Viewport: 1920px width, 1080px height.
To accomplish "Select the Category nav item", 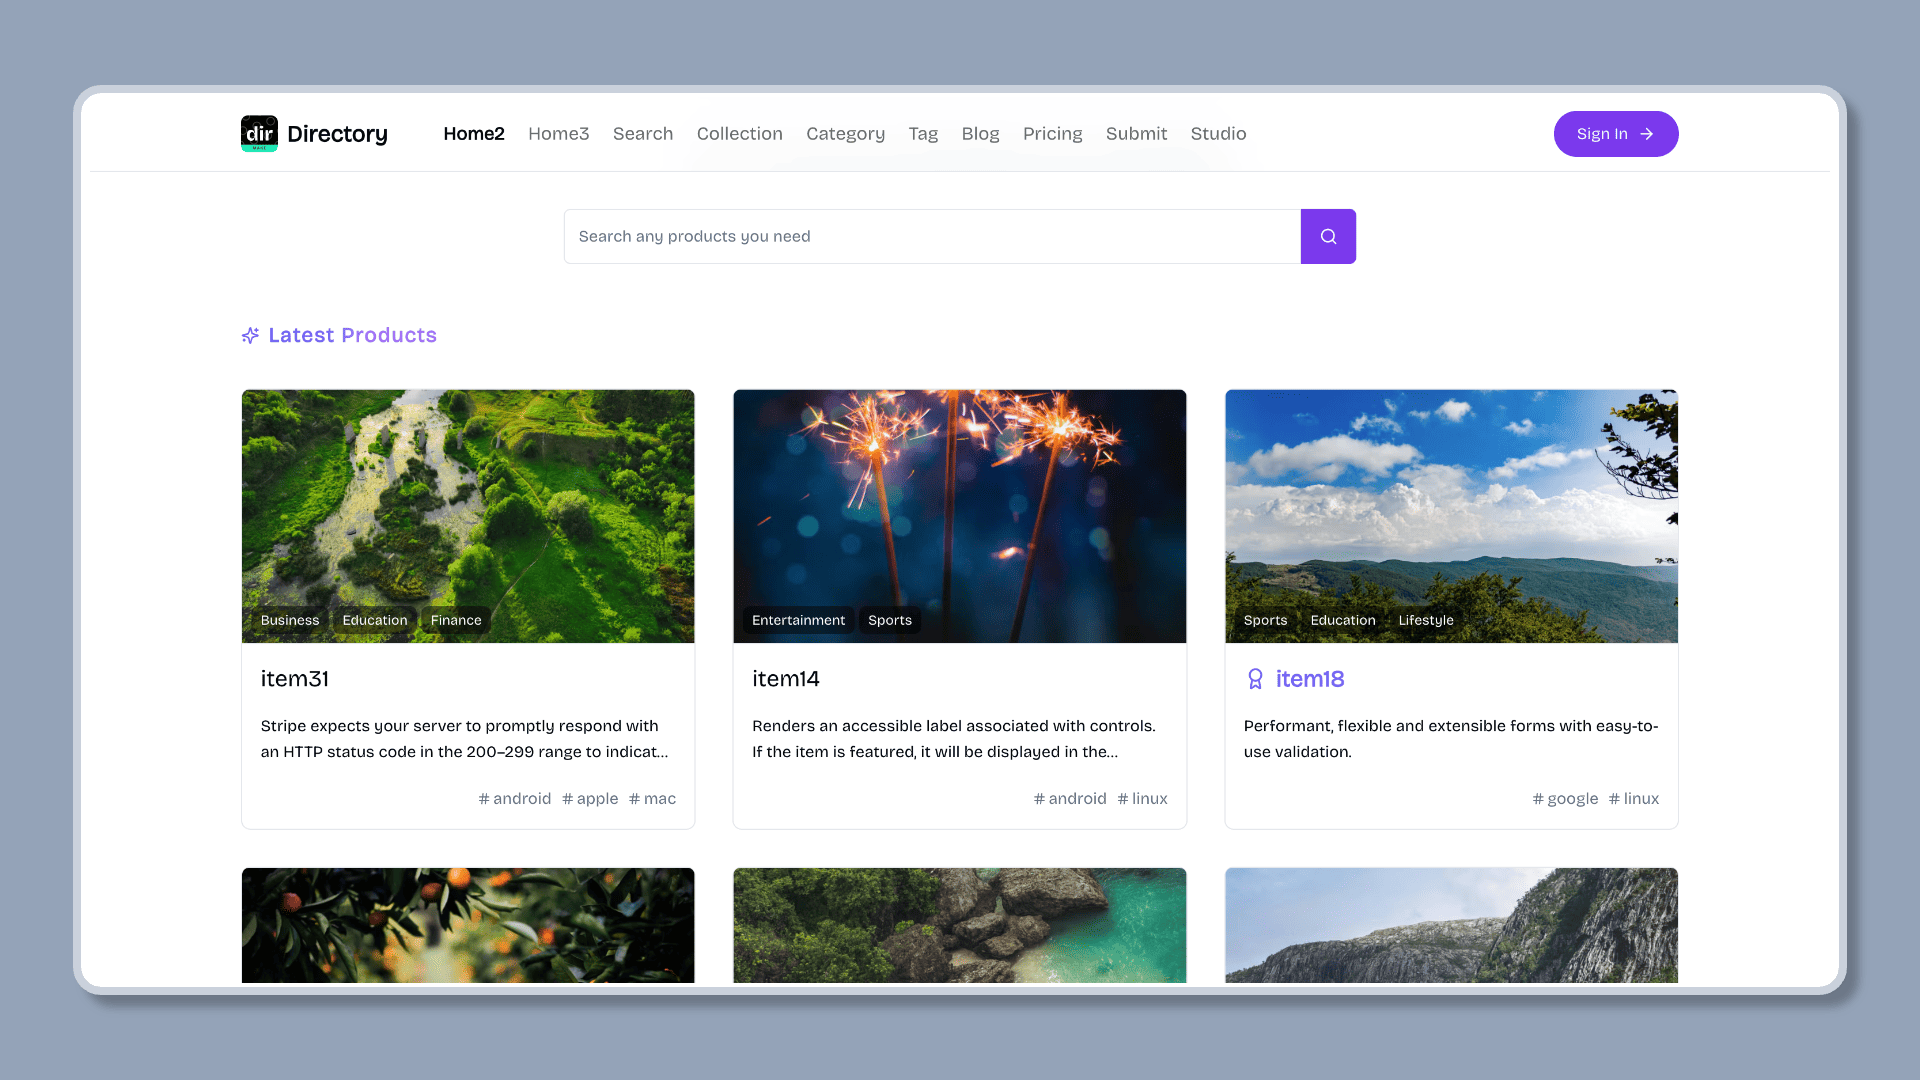I will 845,133.
